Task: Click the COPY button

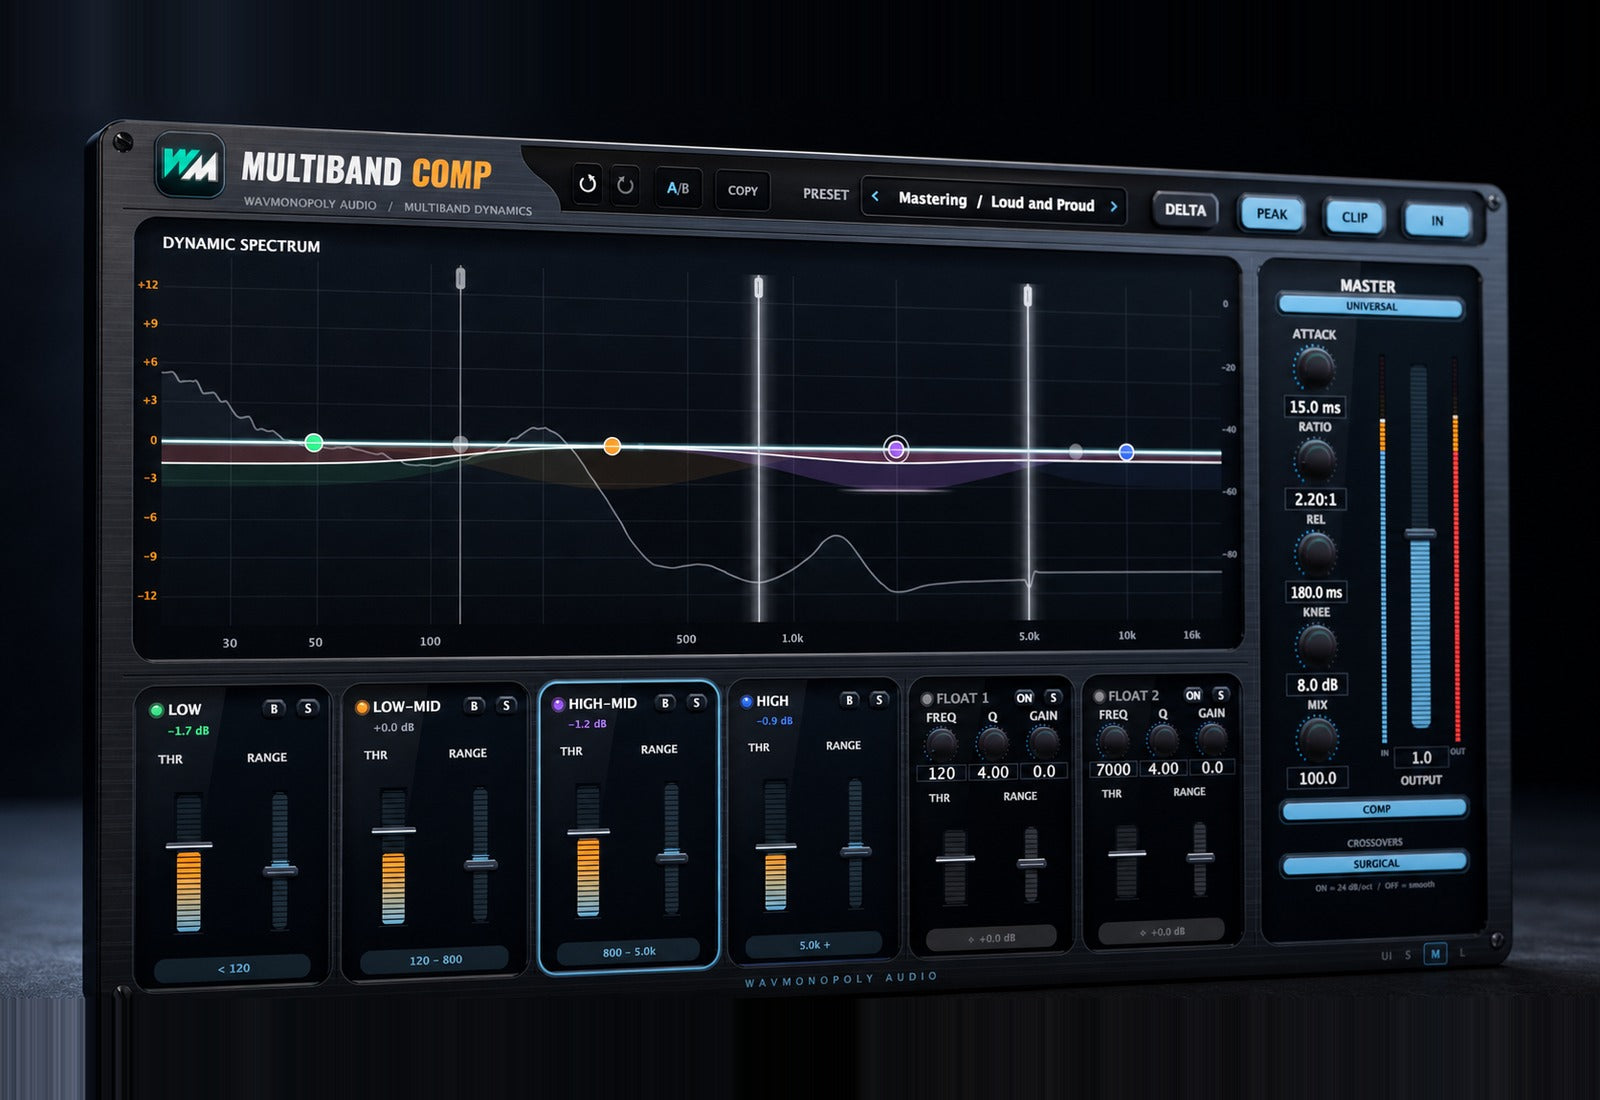Action: (x=743, y=190)
